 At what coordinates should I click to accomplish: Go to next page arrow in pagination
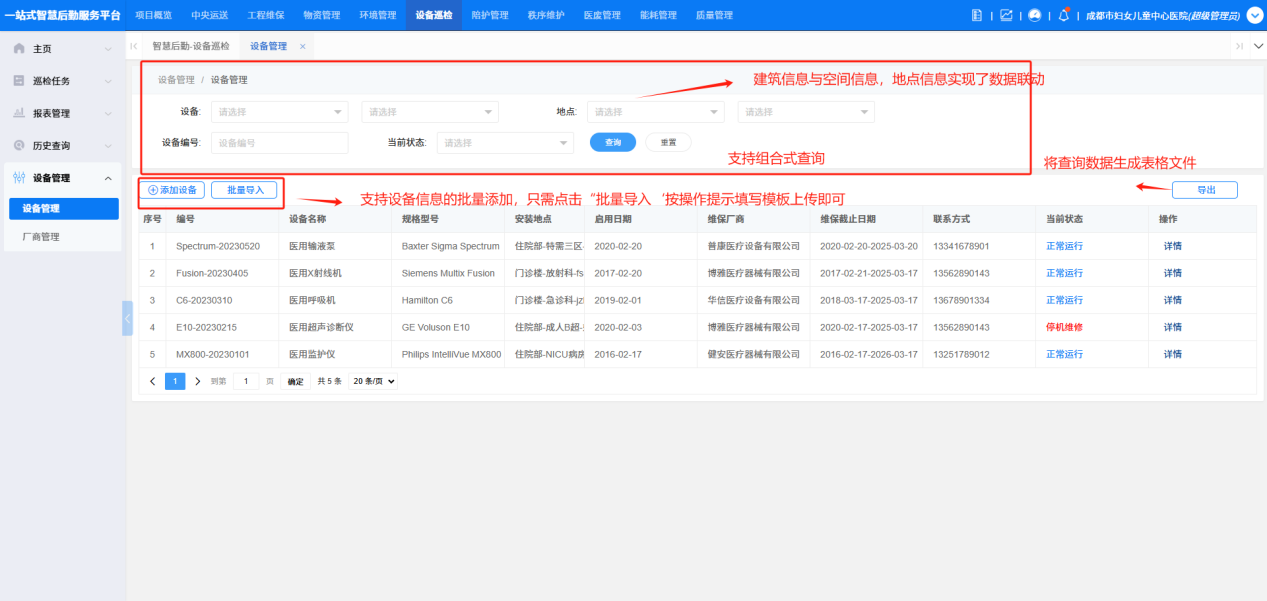coord(197,381)
